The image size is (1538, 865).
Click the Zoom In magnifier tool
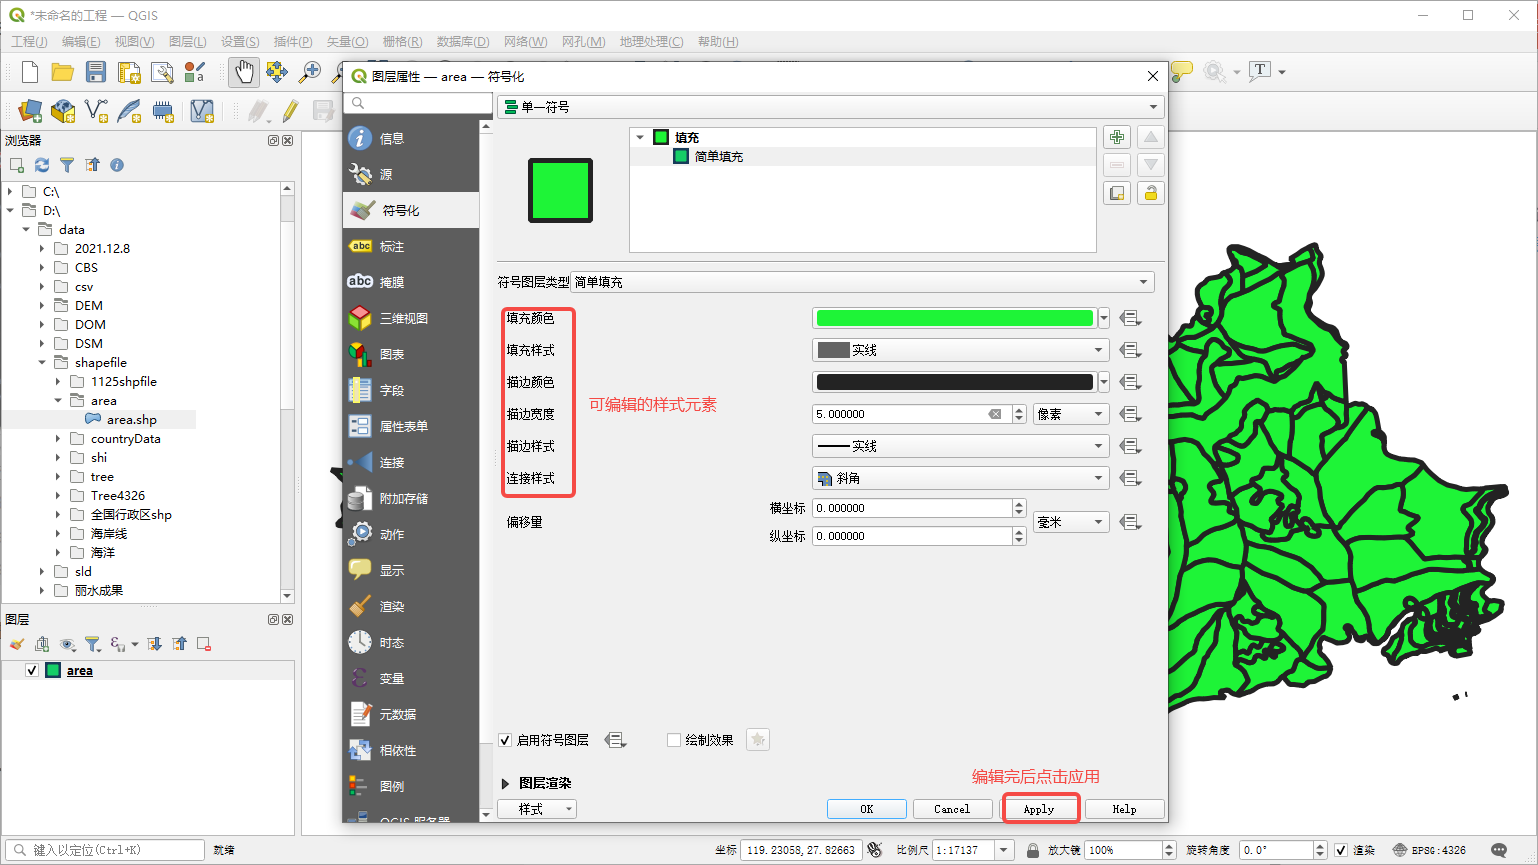pyautogui.click(x=313, y=72)
